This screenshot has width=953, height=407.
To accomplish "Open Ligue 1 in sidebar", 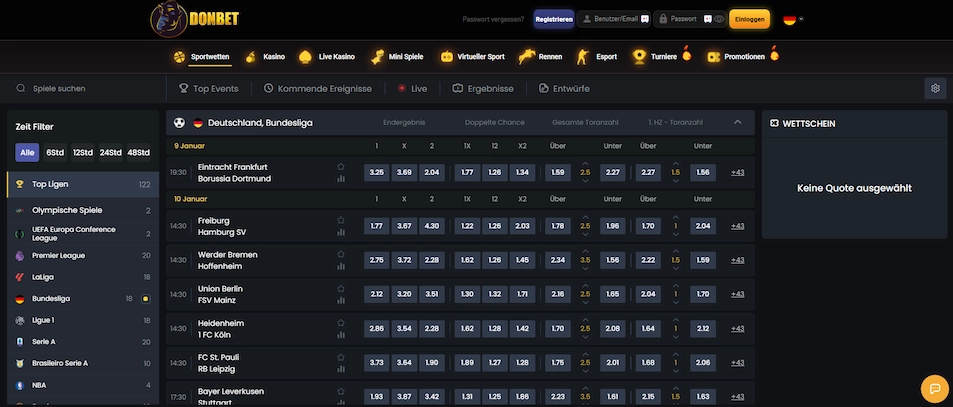I will tap(83, 320).
